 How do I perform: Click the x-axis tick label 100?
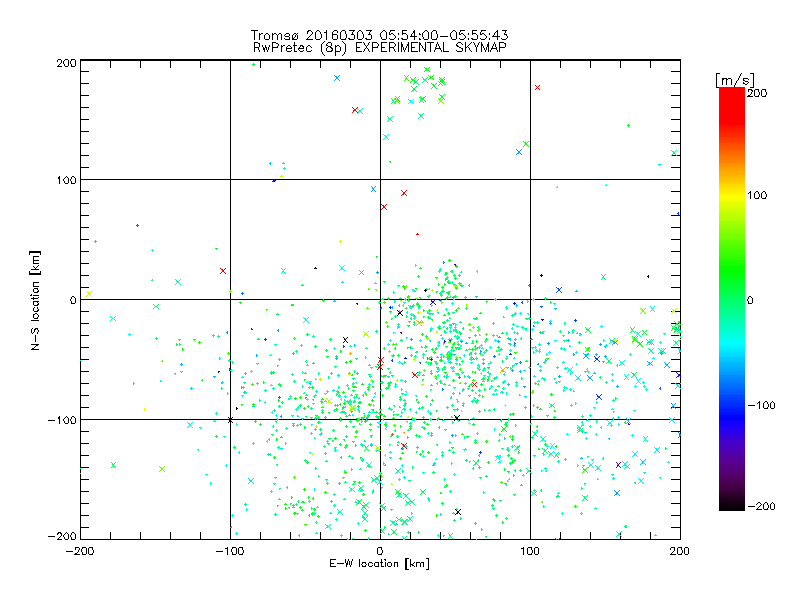pyautogui.click(x=530, y=551)
